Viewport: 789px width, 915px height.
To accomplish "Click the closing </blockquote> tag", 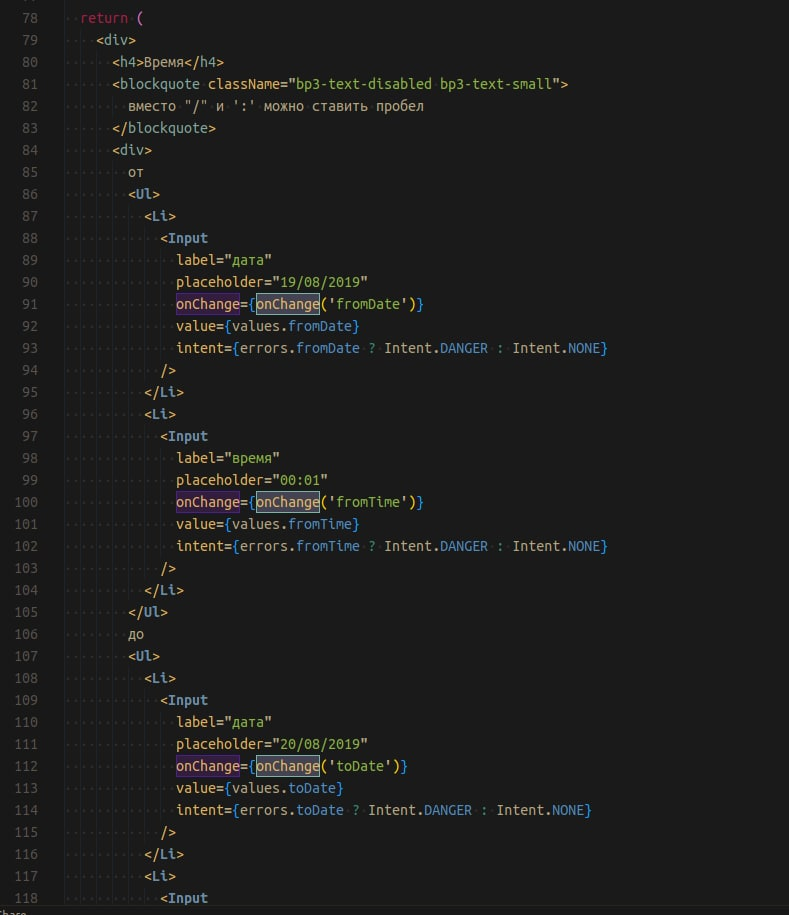I will pos(164,128).
